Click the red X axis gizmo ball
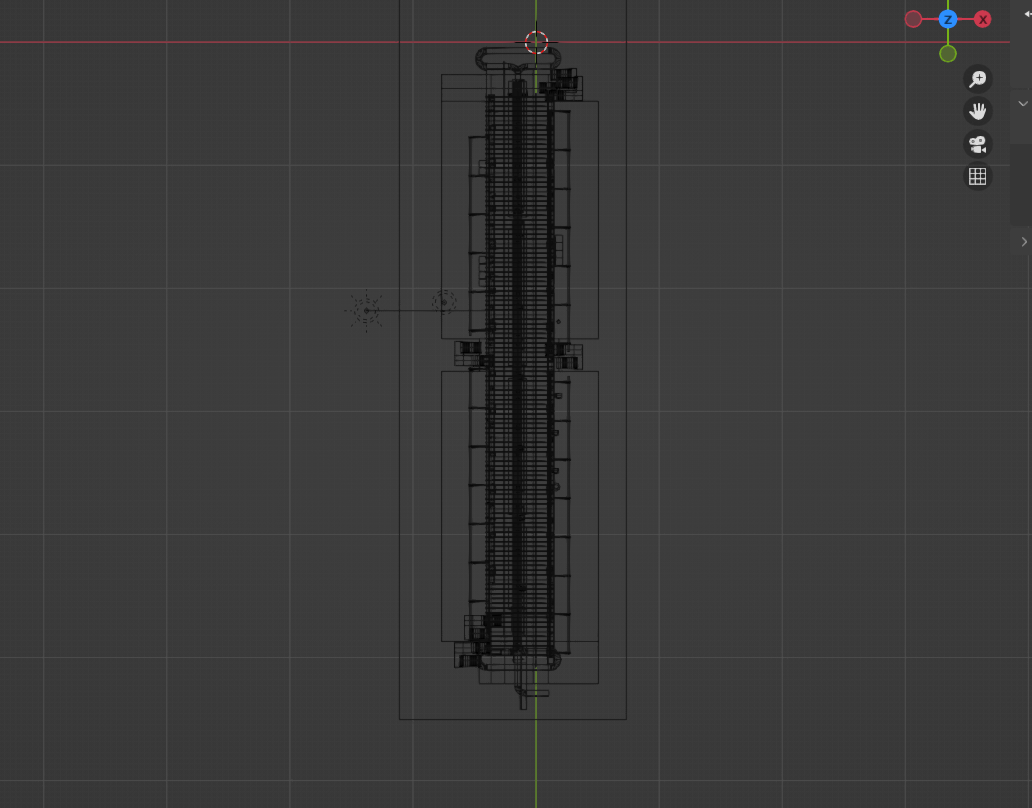Screen dimensions: 1032x808 tap(983, 19)
